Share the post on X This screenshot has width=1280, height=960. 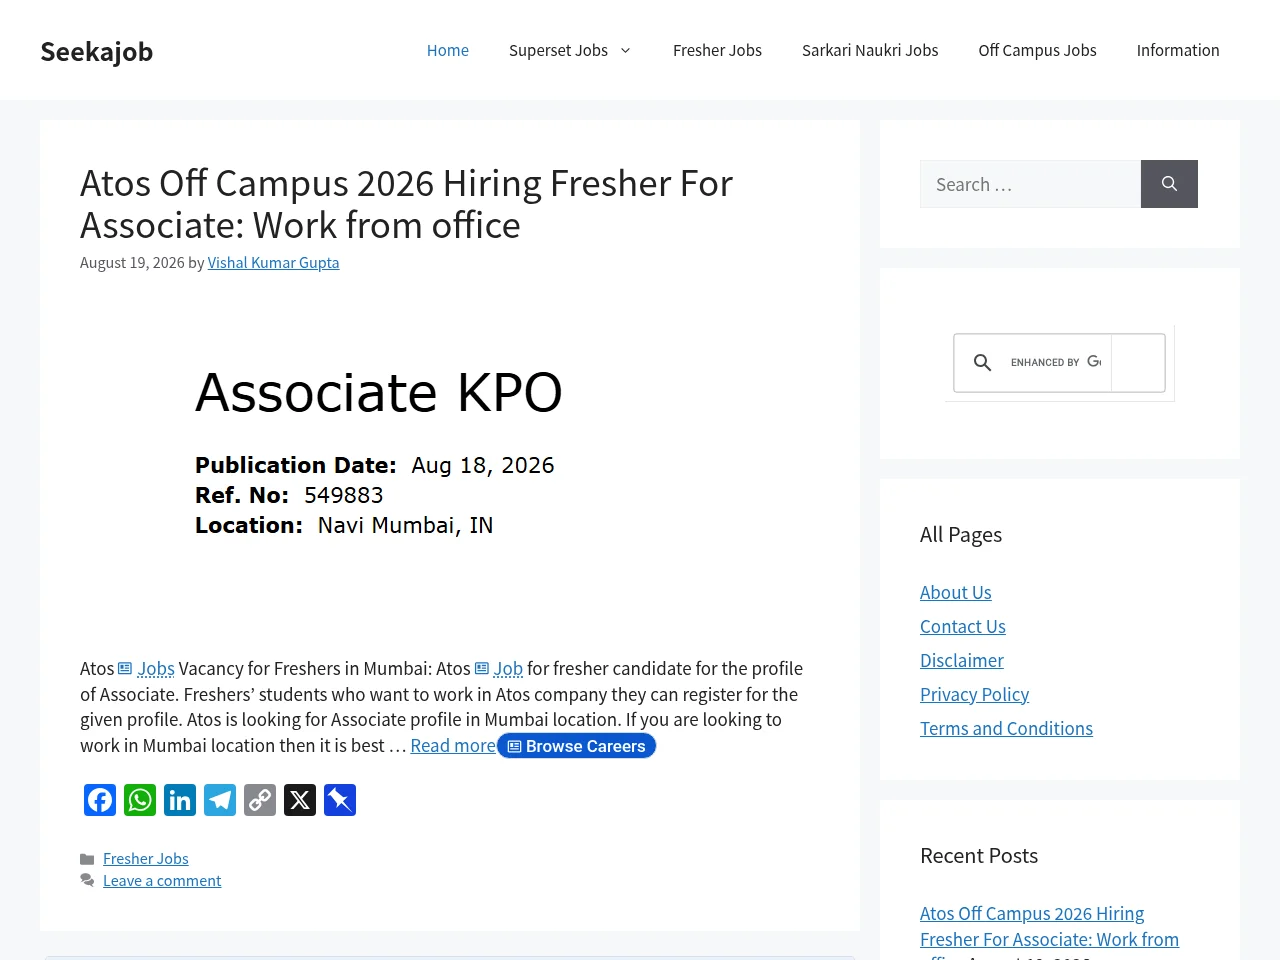(x=300, y=800)
